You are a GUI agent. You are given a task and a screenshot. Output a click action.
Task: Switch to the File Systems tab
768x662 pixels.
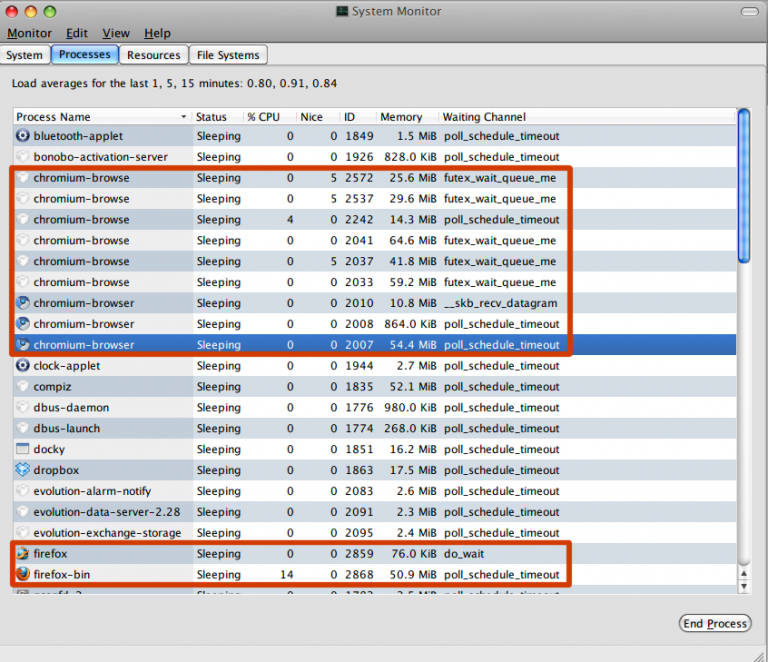pyautogui.click(x=228, y=55)
